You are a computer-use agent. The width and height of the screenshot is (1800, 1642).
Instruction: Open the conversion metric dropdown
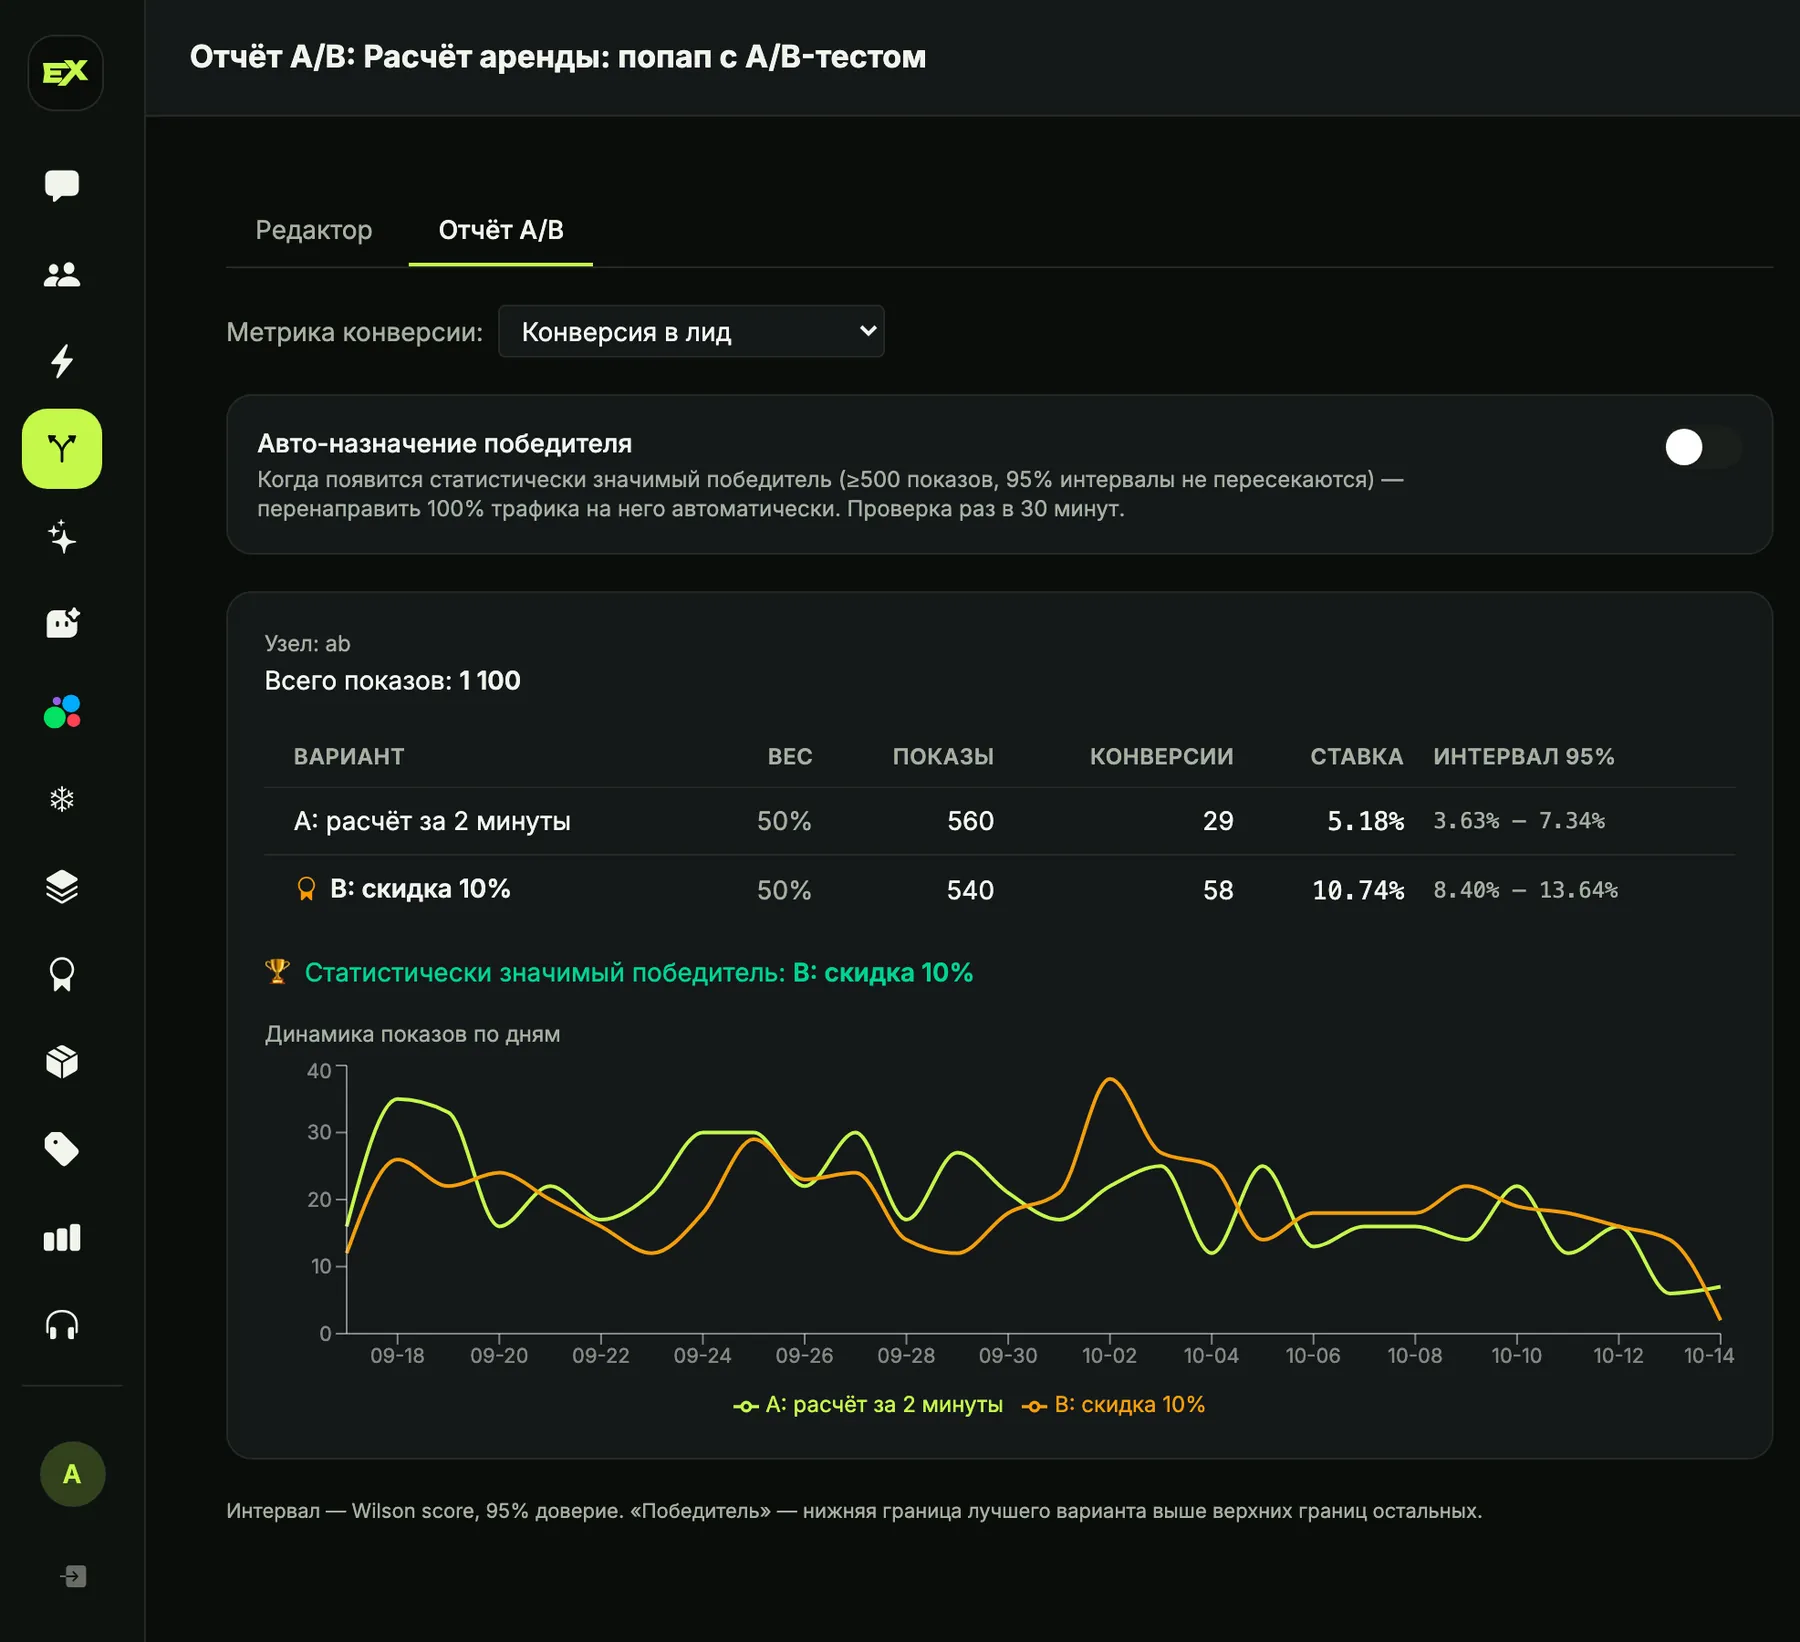pyautogui.click(x=691, y=331)
